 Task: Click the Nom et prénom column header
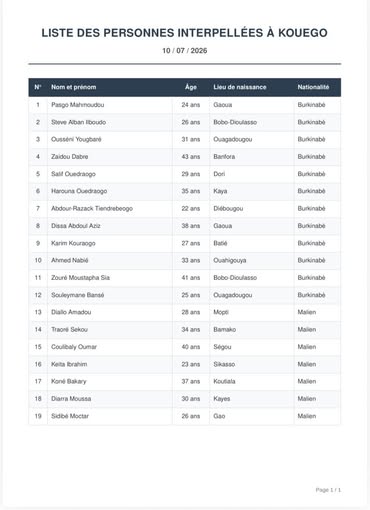tap(74, 87)
